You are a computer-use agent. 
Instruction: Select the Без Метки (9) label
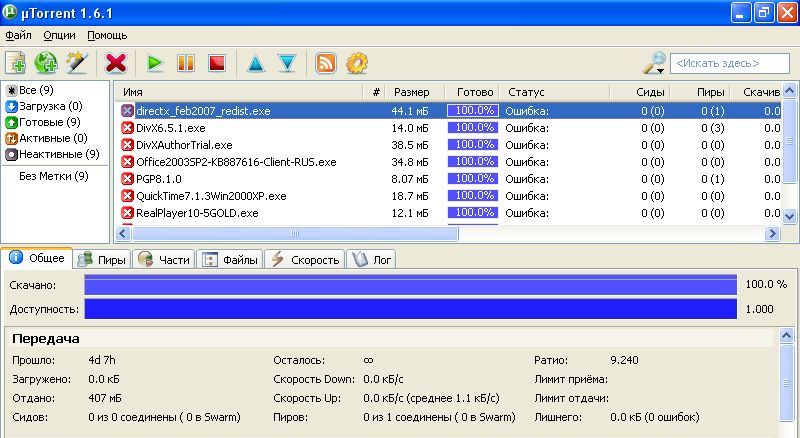tap(54, 176)
